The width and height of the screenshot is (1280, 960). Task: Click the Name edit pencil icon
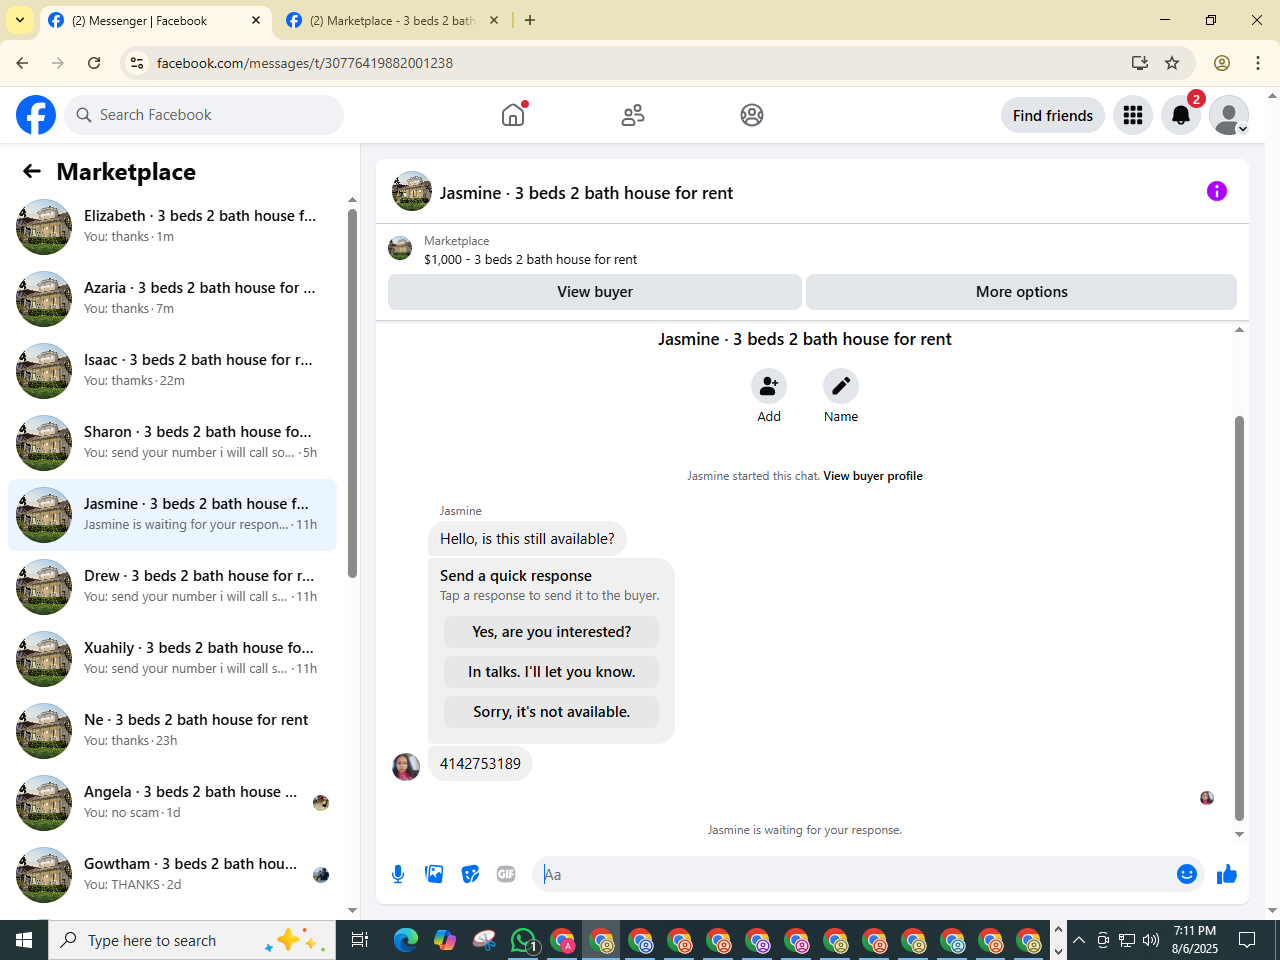(x=841, y=386)
